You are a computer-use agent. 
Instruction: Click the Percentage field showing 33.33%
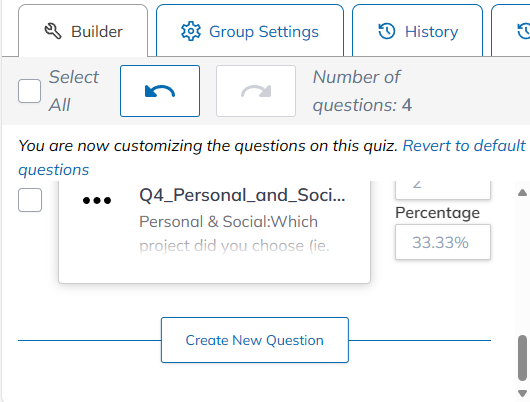(x=443, y=242)
